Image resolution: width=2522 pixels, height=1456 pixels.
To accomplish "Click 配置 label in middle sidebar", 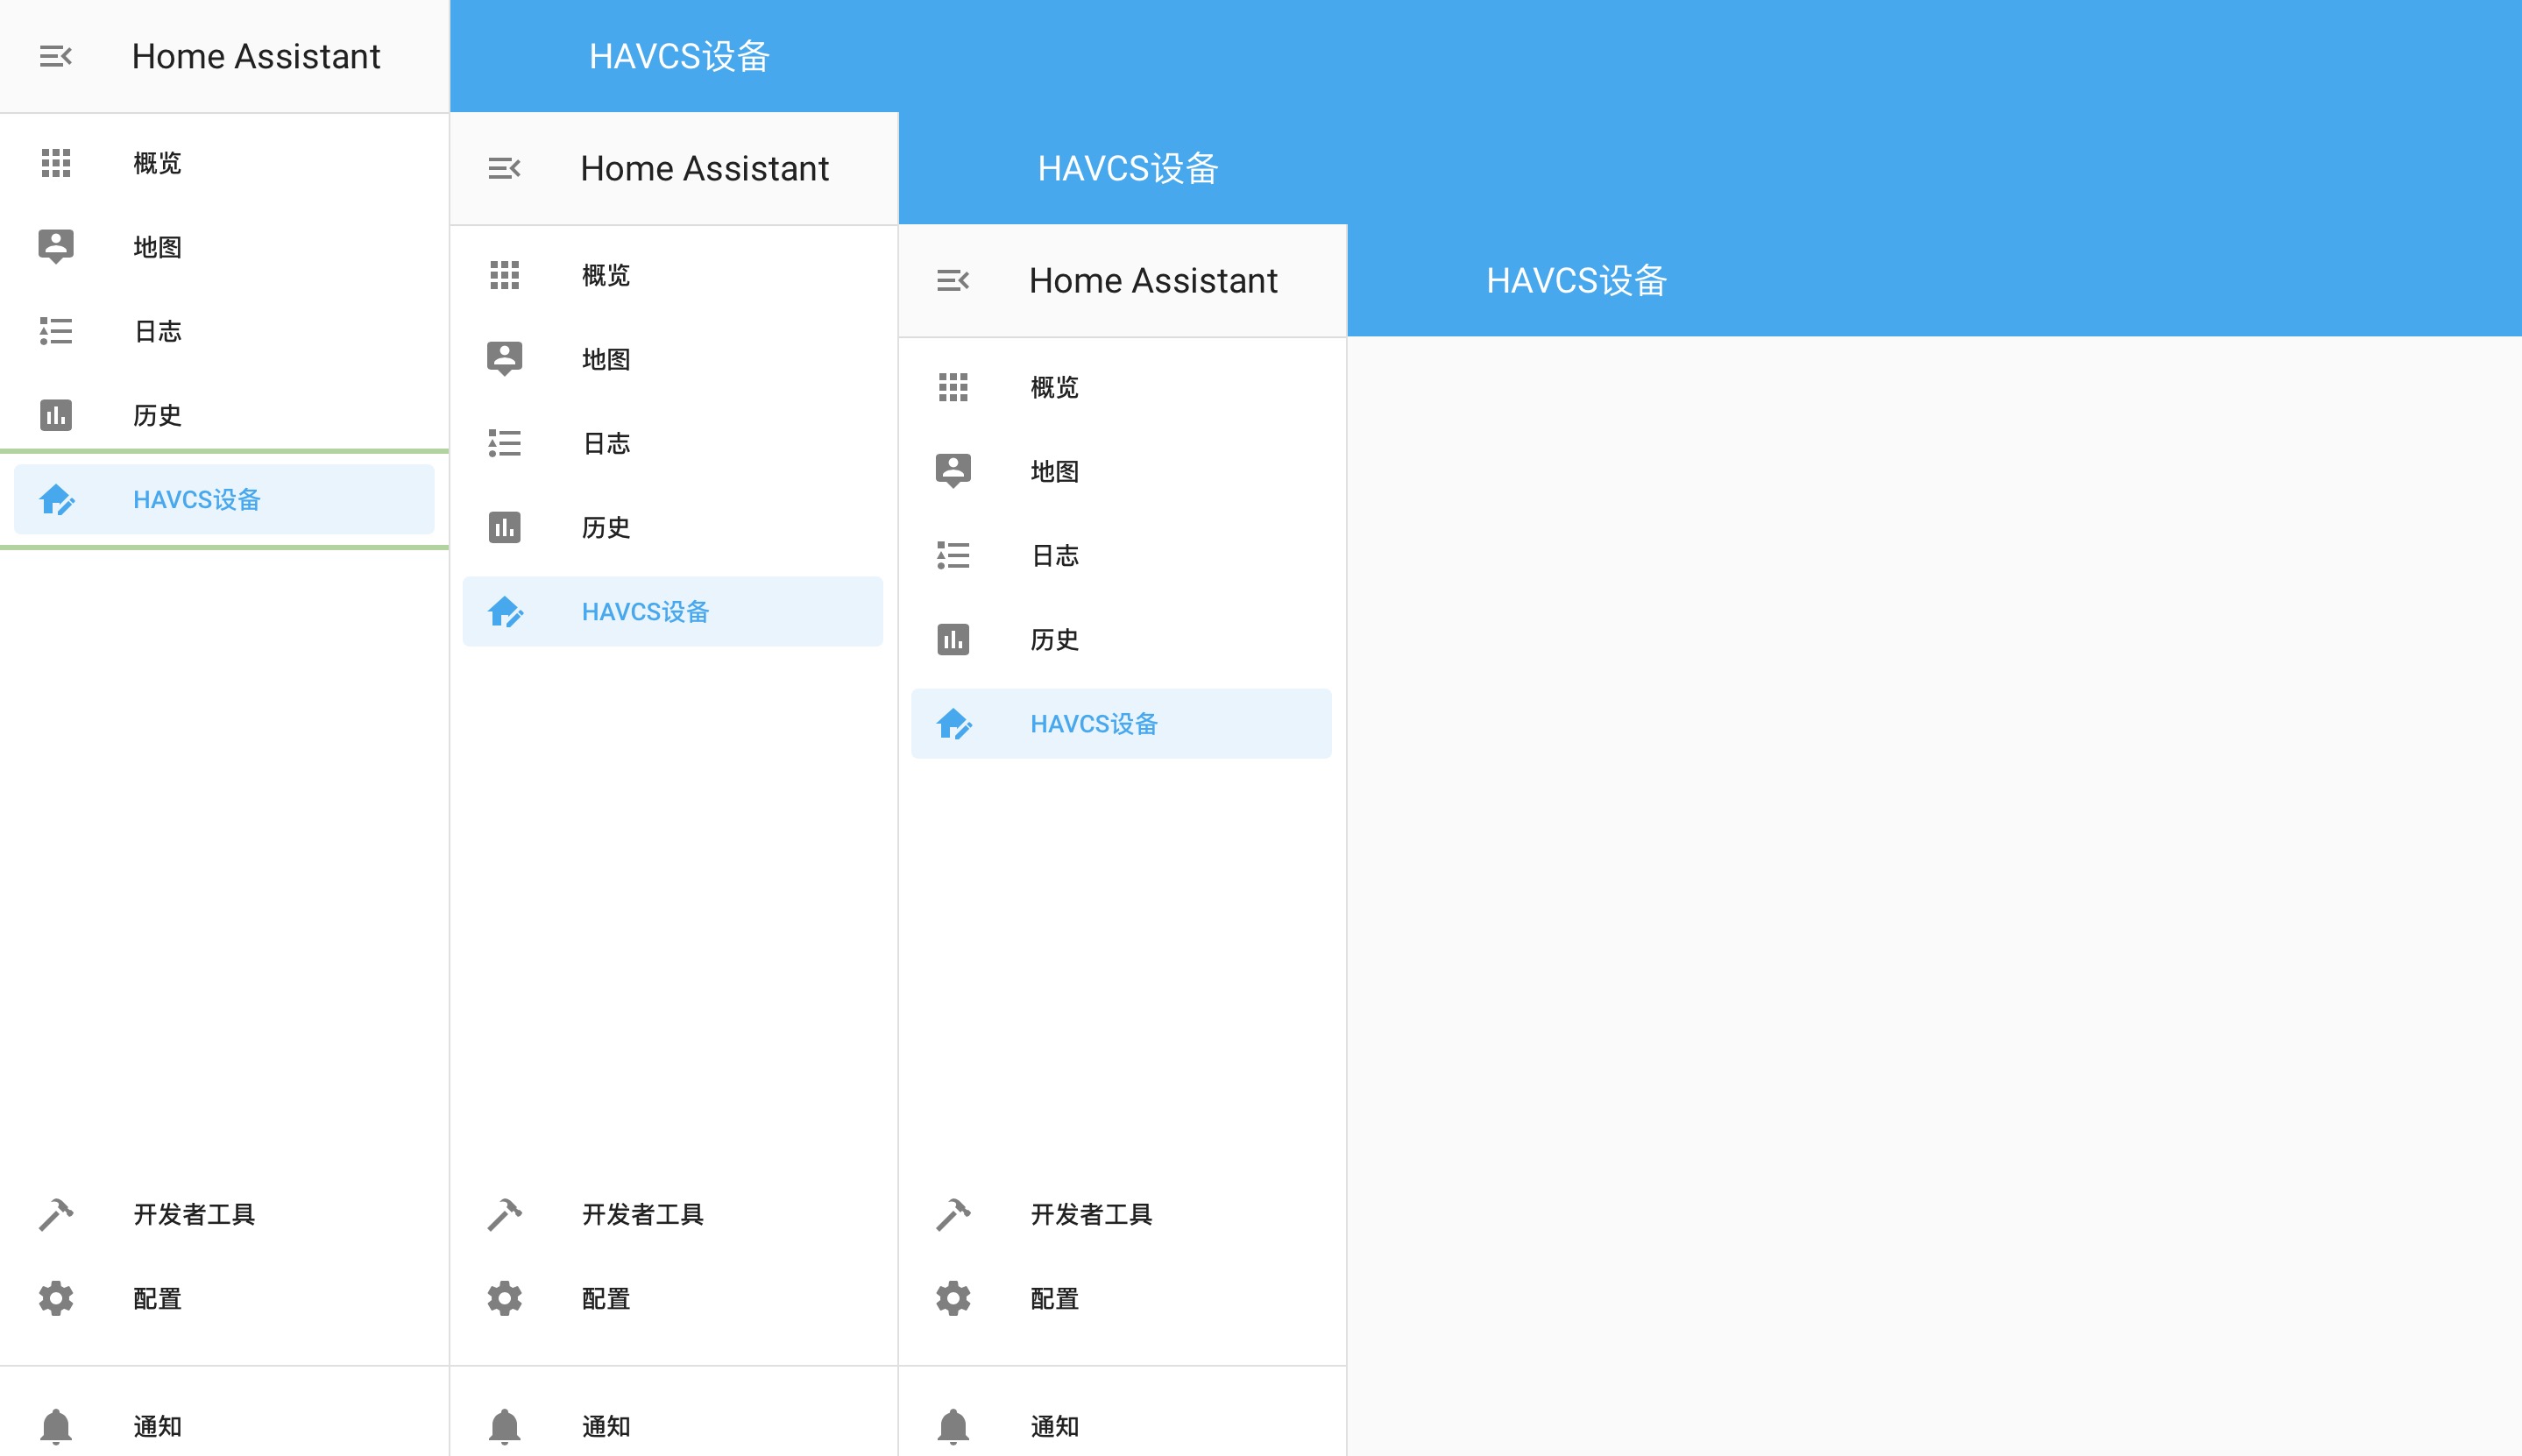I will 606,1298.
